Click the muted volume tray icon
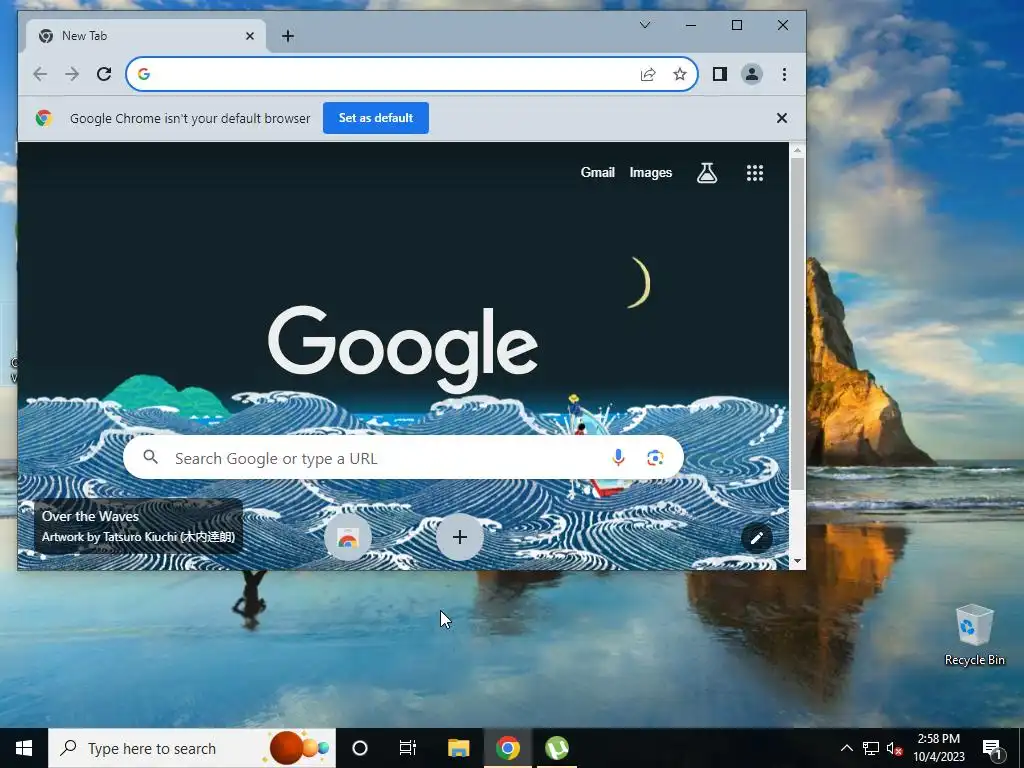 pos(894,748)
